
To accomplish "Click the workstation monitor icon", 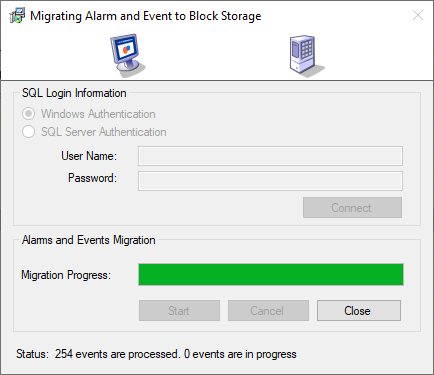I will click(x=128, y=55).
